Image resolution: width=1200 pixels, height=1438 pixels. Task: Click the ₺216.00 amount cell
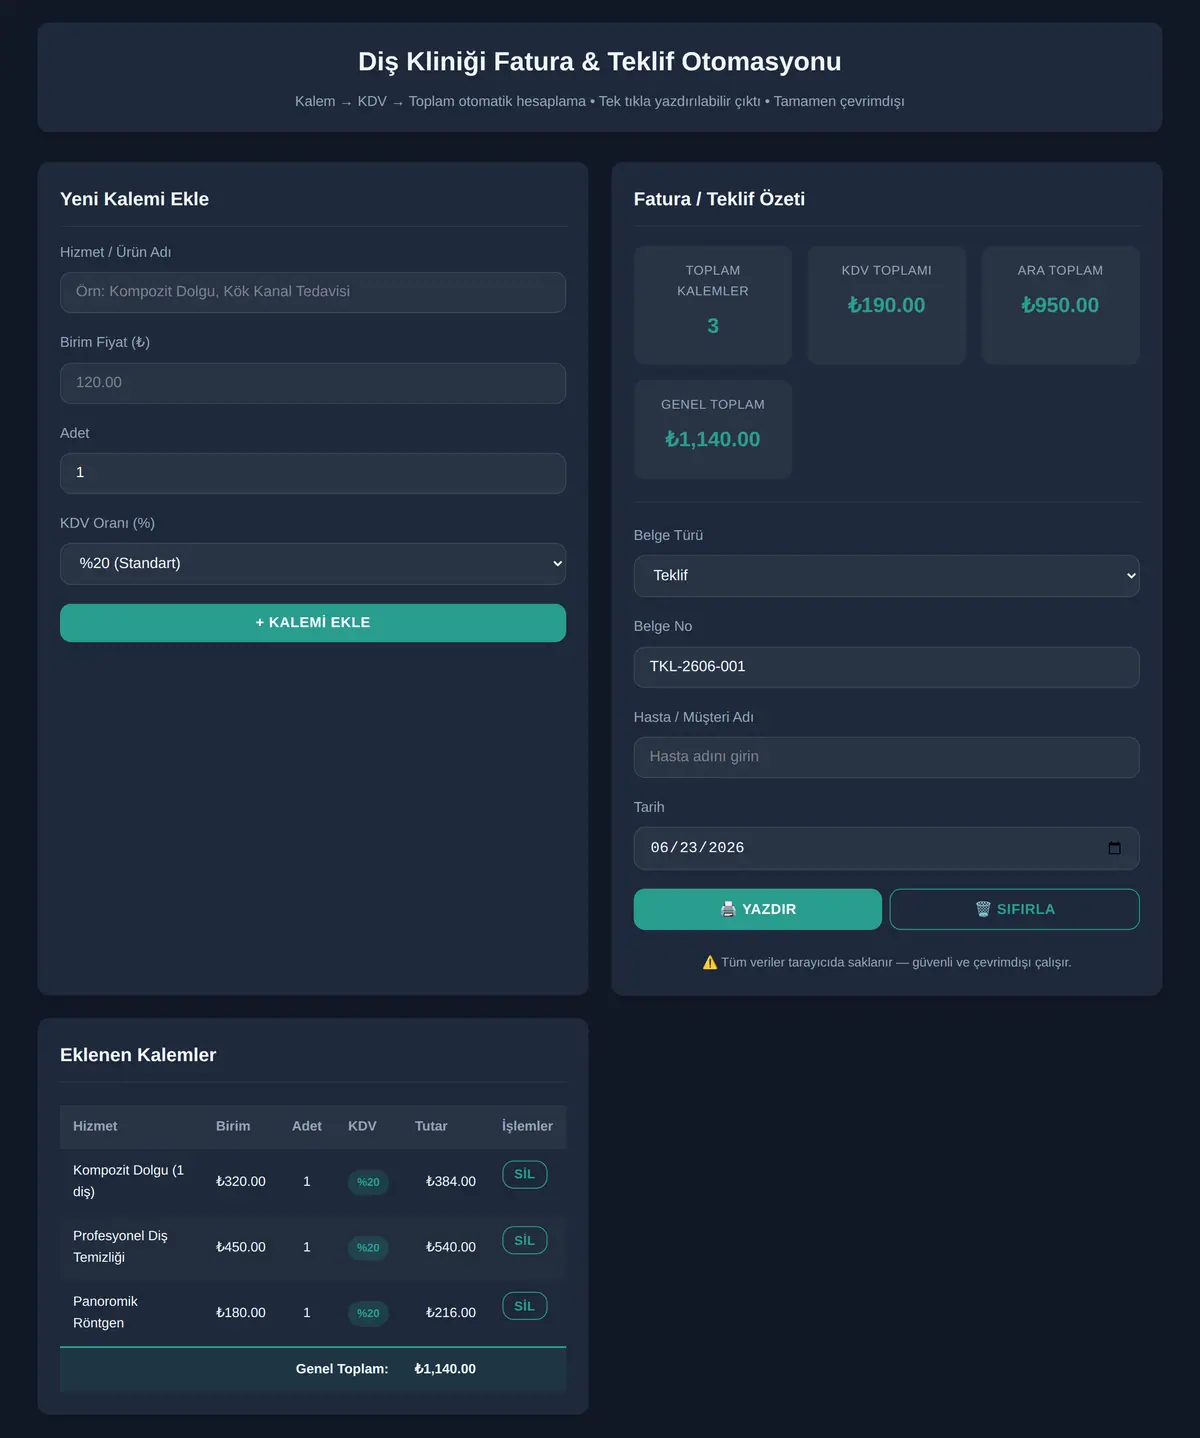tap(451, 1312)
